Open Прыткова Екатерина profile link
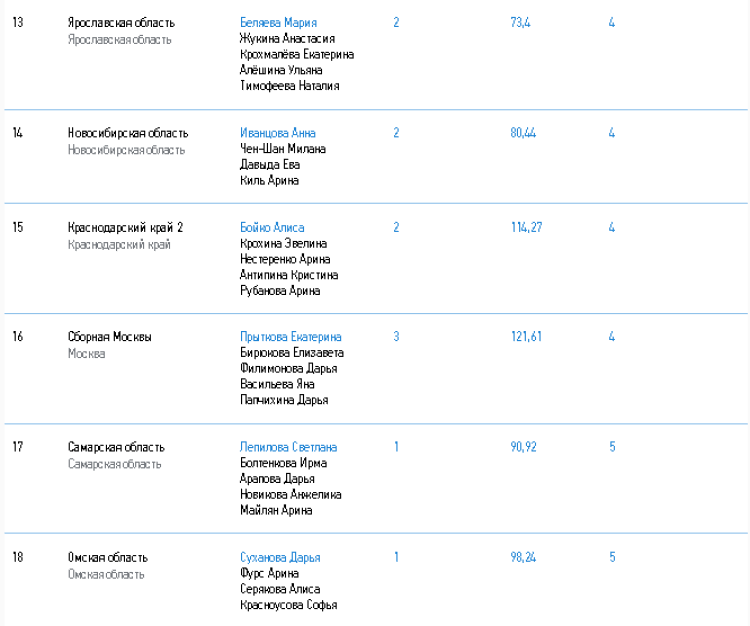This screenshot has width=750, height=626. pyautogui.click(x=290, y=337)
